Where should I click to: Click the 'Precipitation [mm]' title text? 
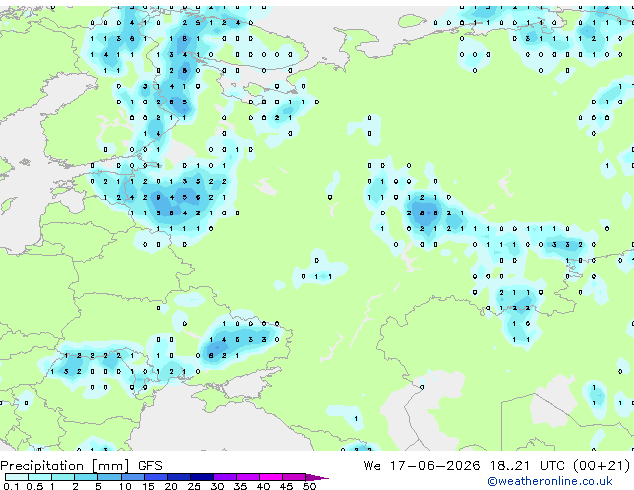click(65, 466)
